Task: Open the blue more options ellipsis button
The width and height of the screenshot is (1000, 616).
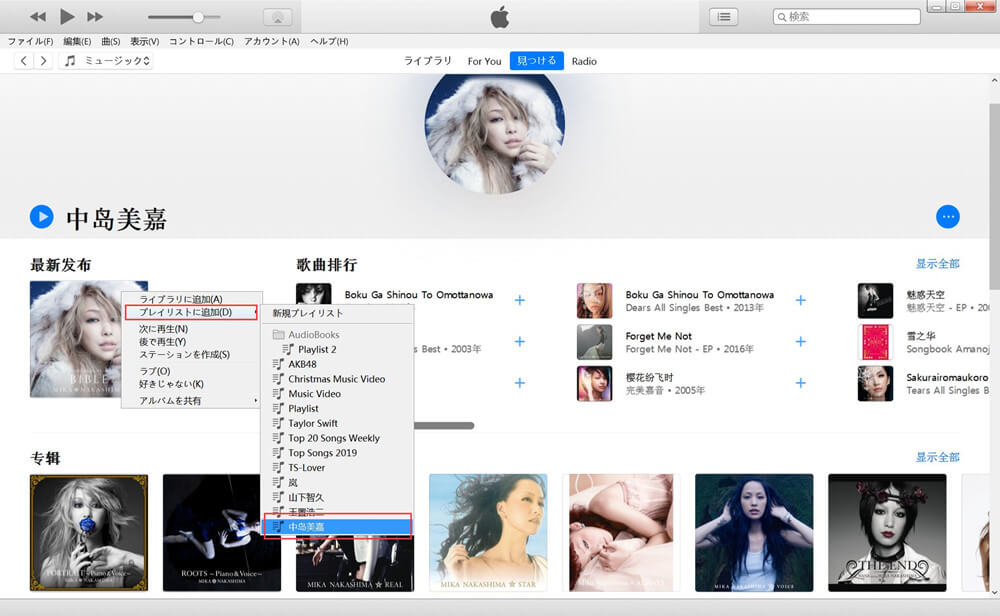Action: tap(948, 217)
